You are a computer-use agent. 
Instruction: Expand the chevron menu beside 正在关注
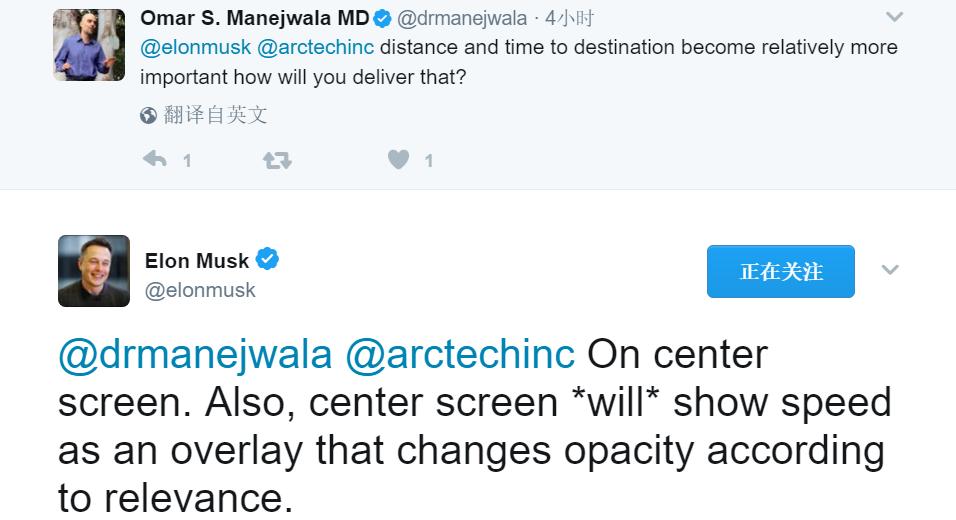[890, 270]
